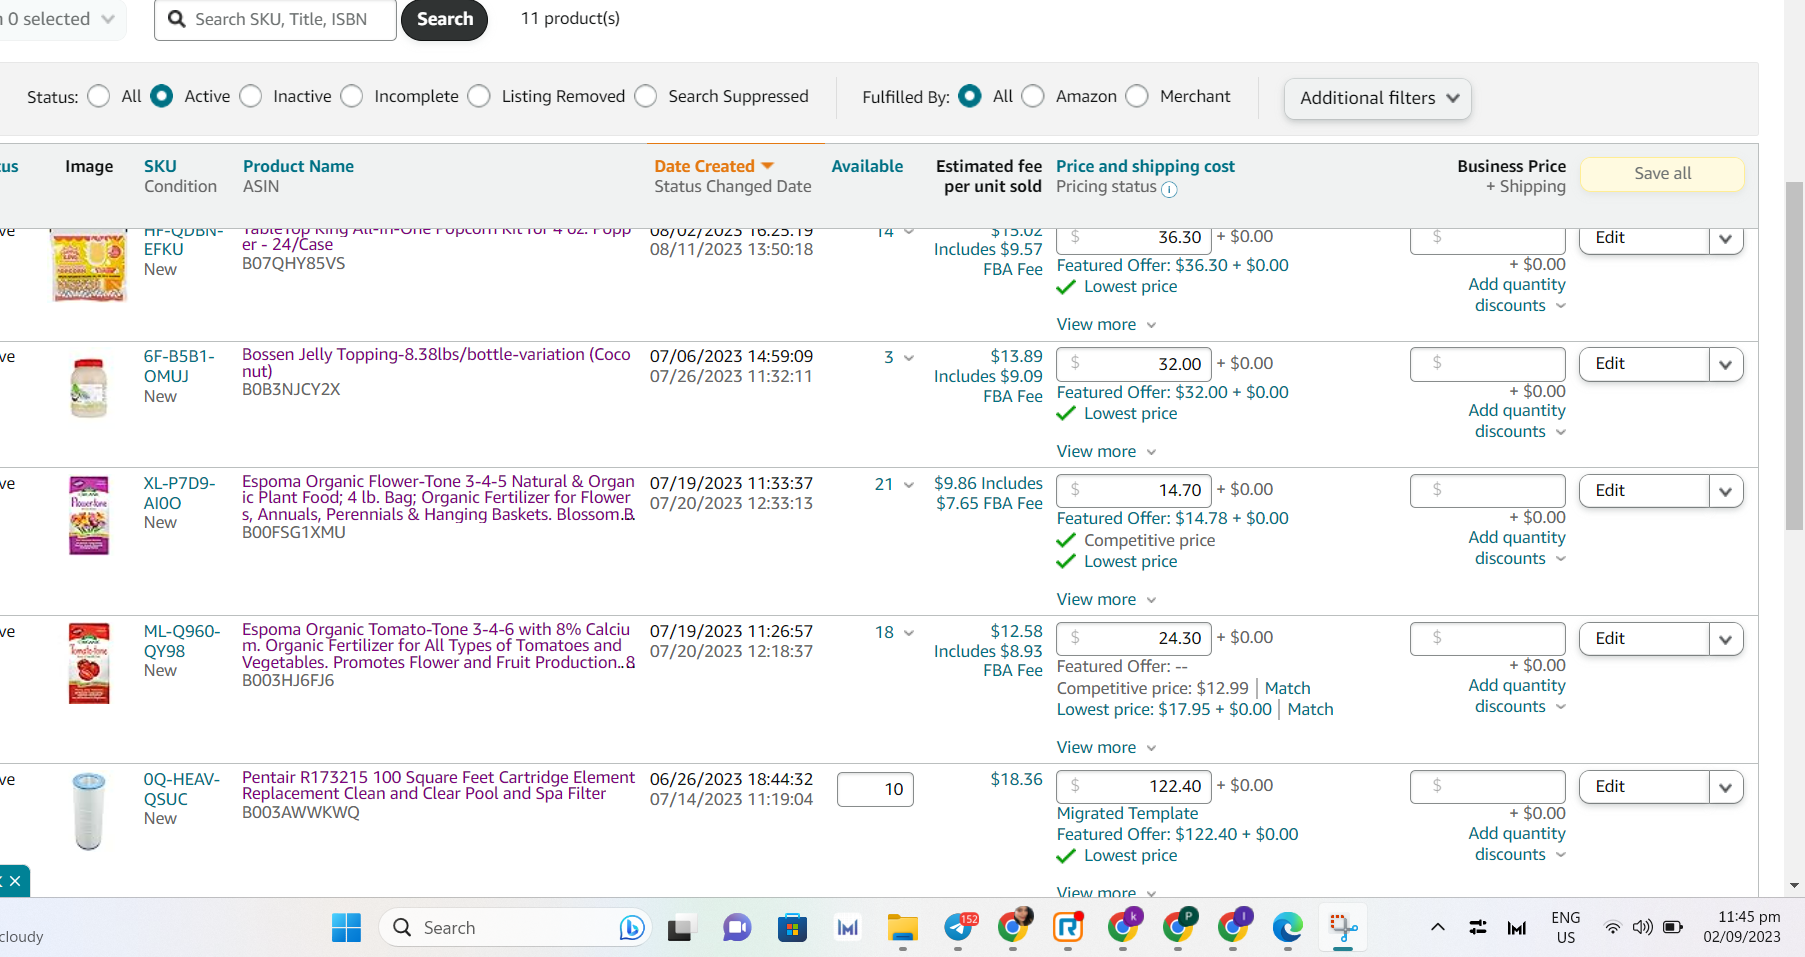
Task: Open the Additional filters dropdown
Action: pos(1377,98)
